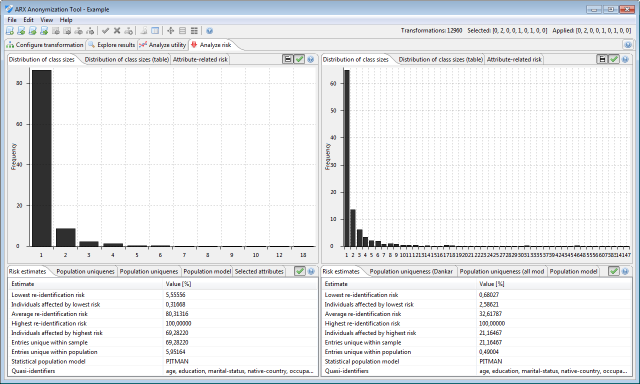Toggle the green check on the right chart header
The image size is (640, 384).
click(613, 59)
